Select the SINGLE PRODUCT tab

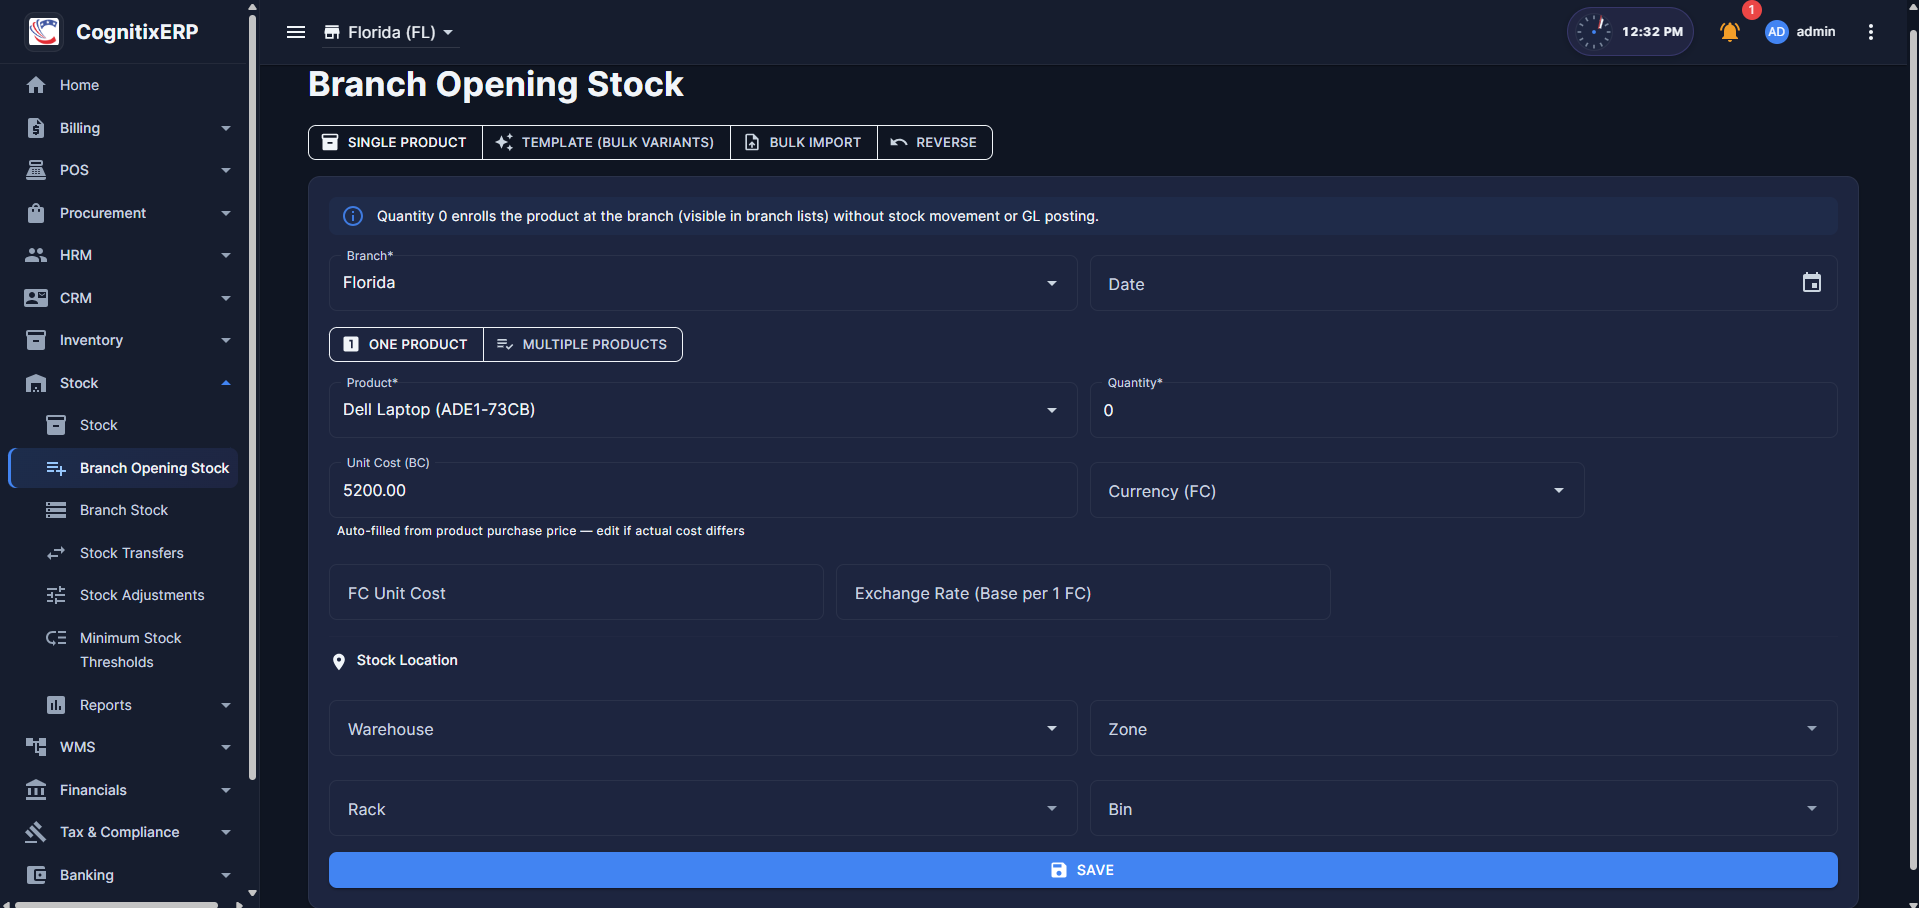point(396,142)
